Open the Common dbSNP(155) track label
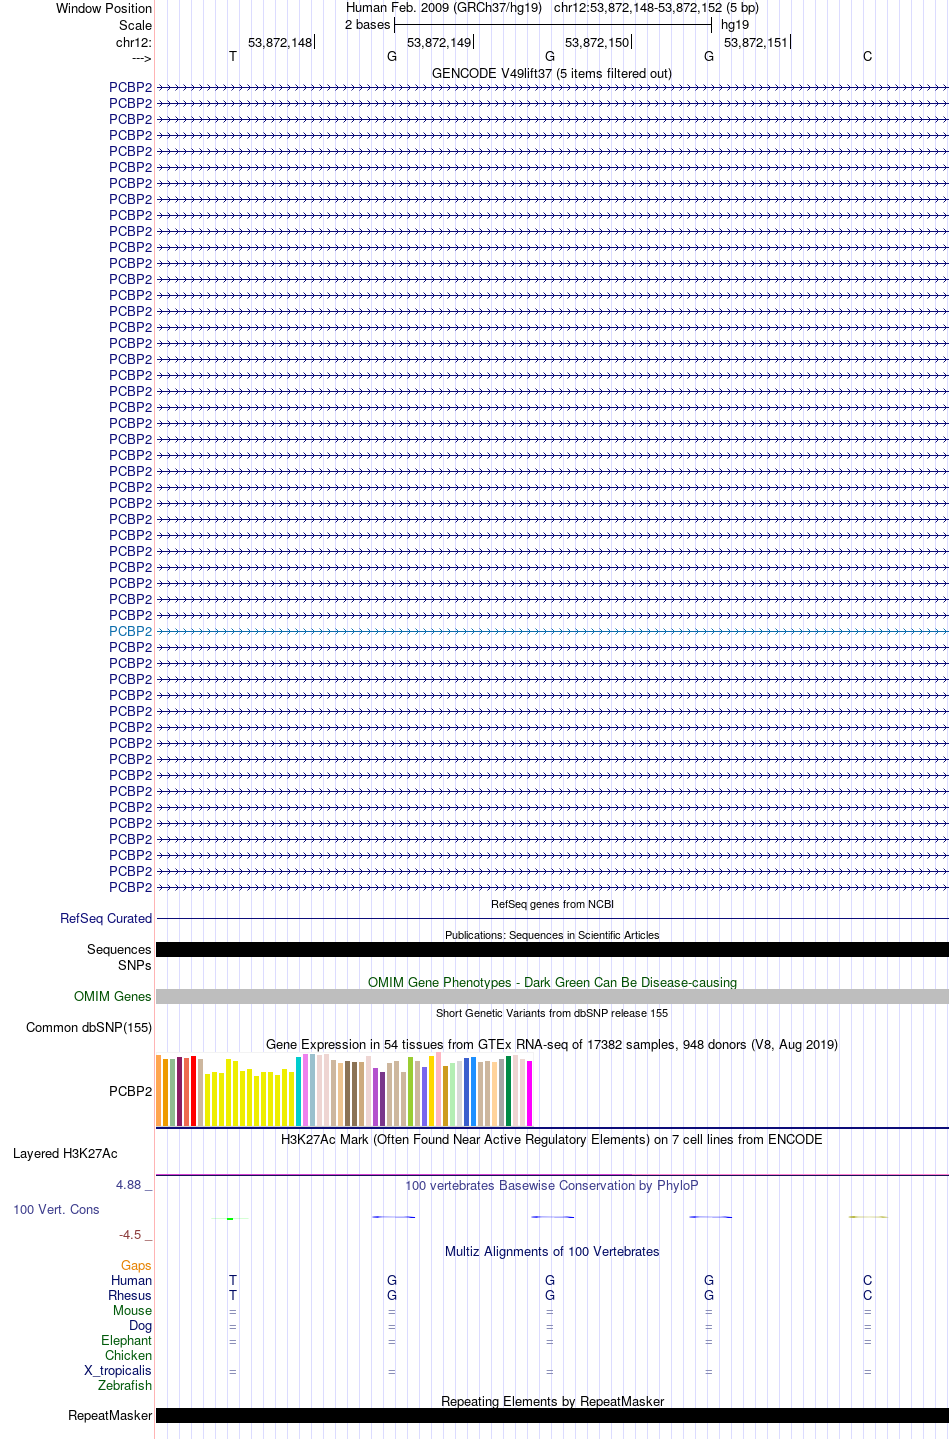The height and width of the screenshot is (1439, 950). point(89,1028)
